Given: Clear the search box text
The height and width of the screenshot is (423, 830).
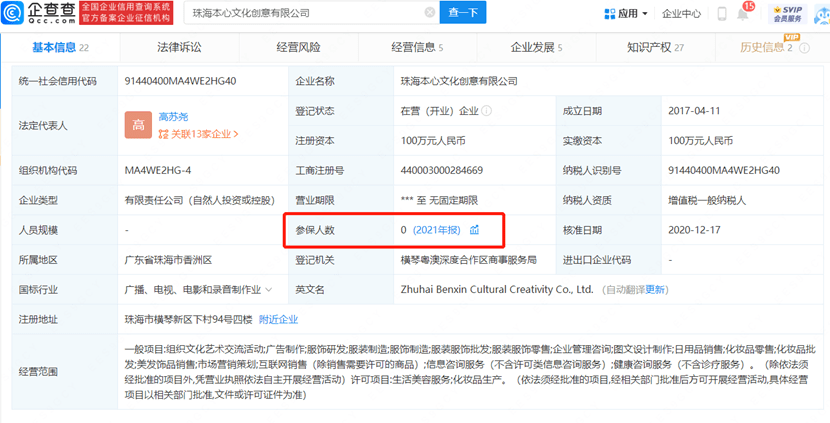Looking at the screenshot, I should point(430,13).
